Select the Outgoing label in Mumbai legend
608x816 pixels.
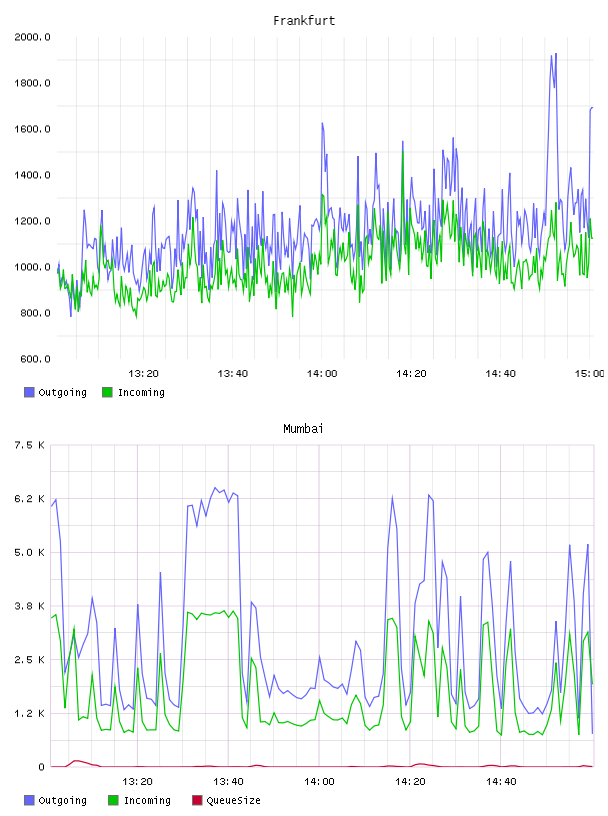62,800
